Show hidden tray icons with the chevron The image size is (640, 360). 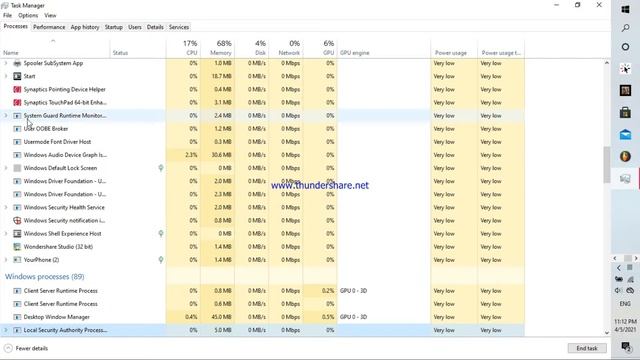(x=619, y=268)
